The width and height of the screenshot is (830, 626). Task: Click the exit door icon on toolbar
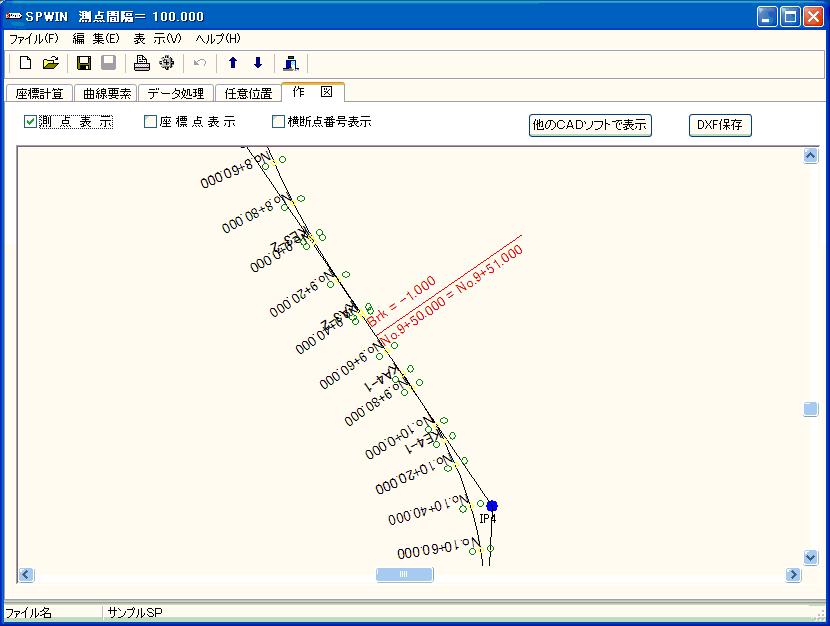(289, 62)
